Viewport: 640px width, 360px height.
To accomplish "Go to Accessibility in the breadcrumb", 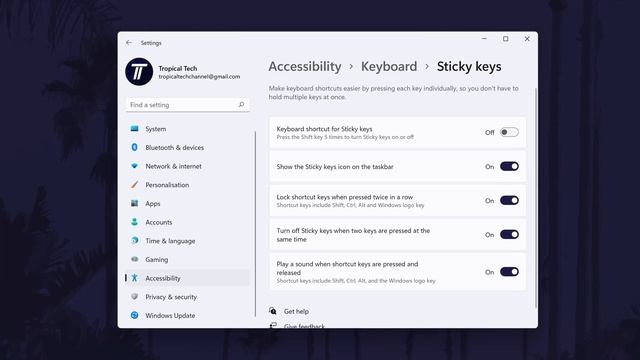I will pyautogui.click(x=305, y=67).
